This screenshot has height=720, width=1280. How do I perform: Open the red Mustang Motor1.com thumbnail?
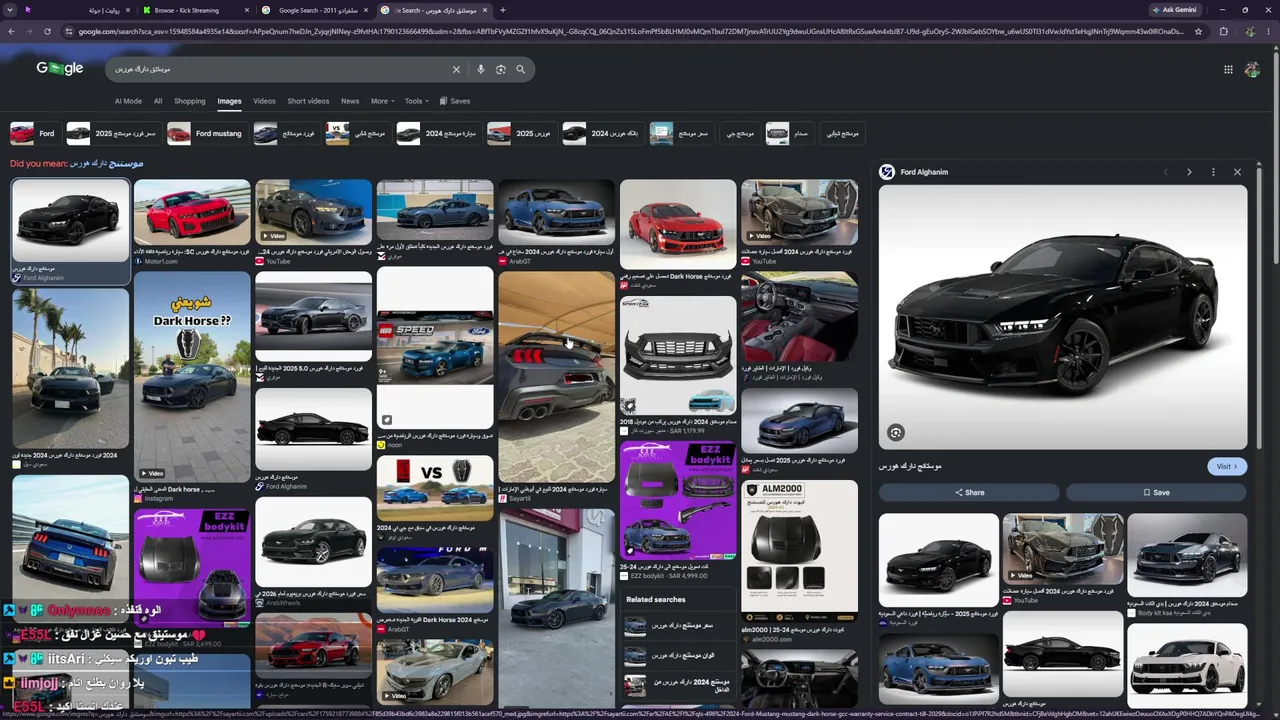[x=192, y=212]
